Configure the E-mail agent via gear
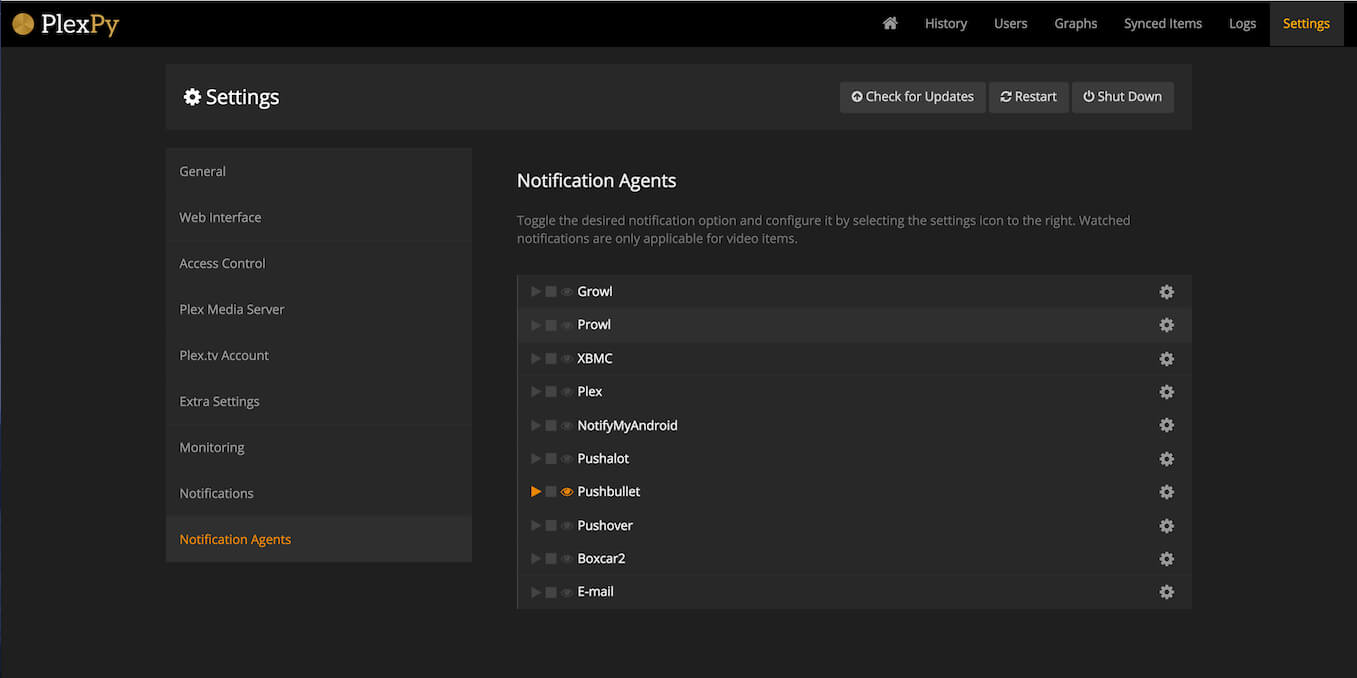The width and height of the screenshot is (1357, 678). (1166, 592)
